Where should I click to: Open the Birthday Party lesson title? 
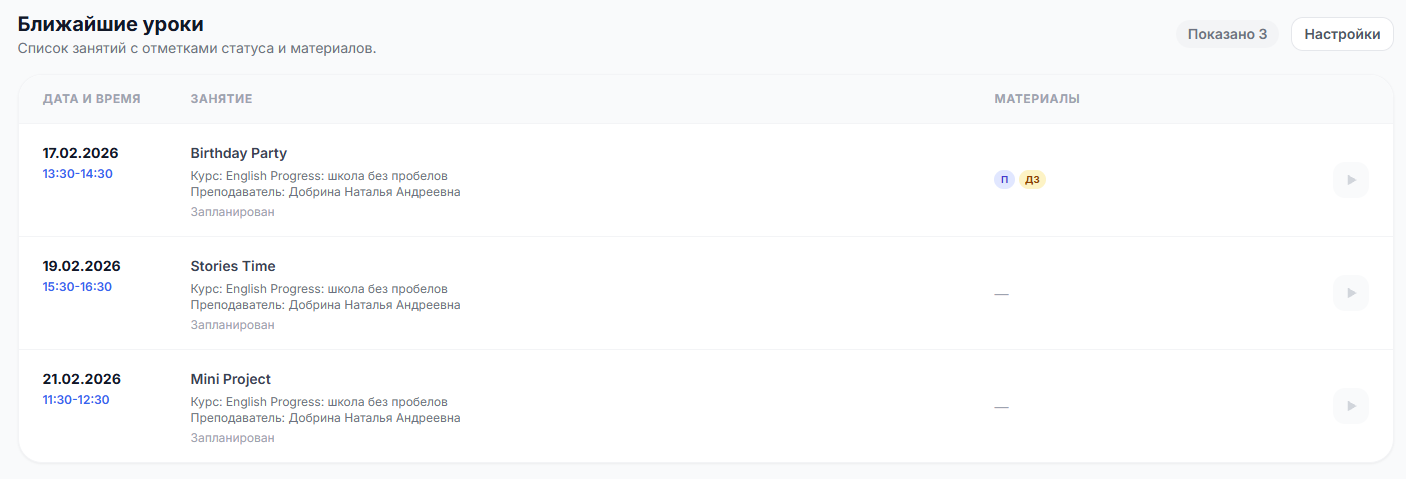pyautogui.click(x=239, y=153)
